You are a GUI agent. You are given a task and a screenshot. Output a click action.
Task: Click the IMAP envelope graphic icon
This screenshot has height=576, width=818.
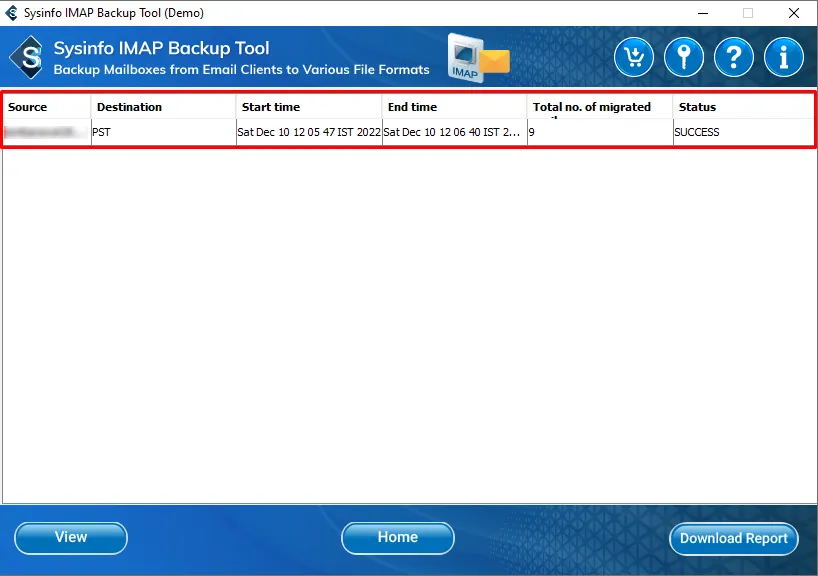coord(478,58)
